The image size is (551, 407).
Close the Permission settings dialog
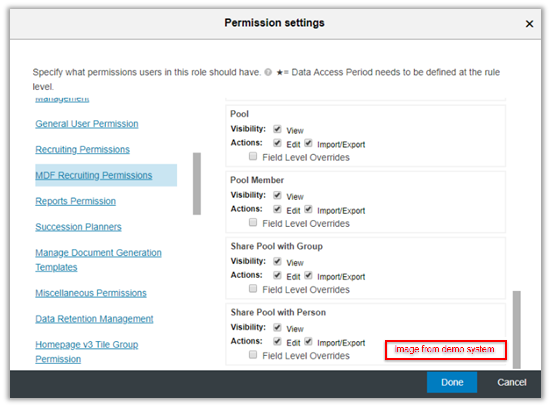pos(529,24)
